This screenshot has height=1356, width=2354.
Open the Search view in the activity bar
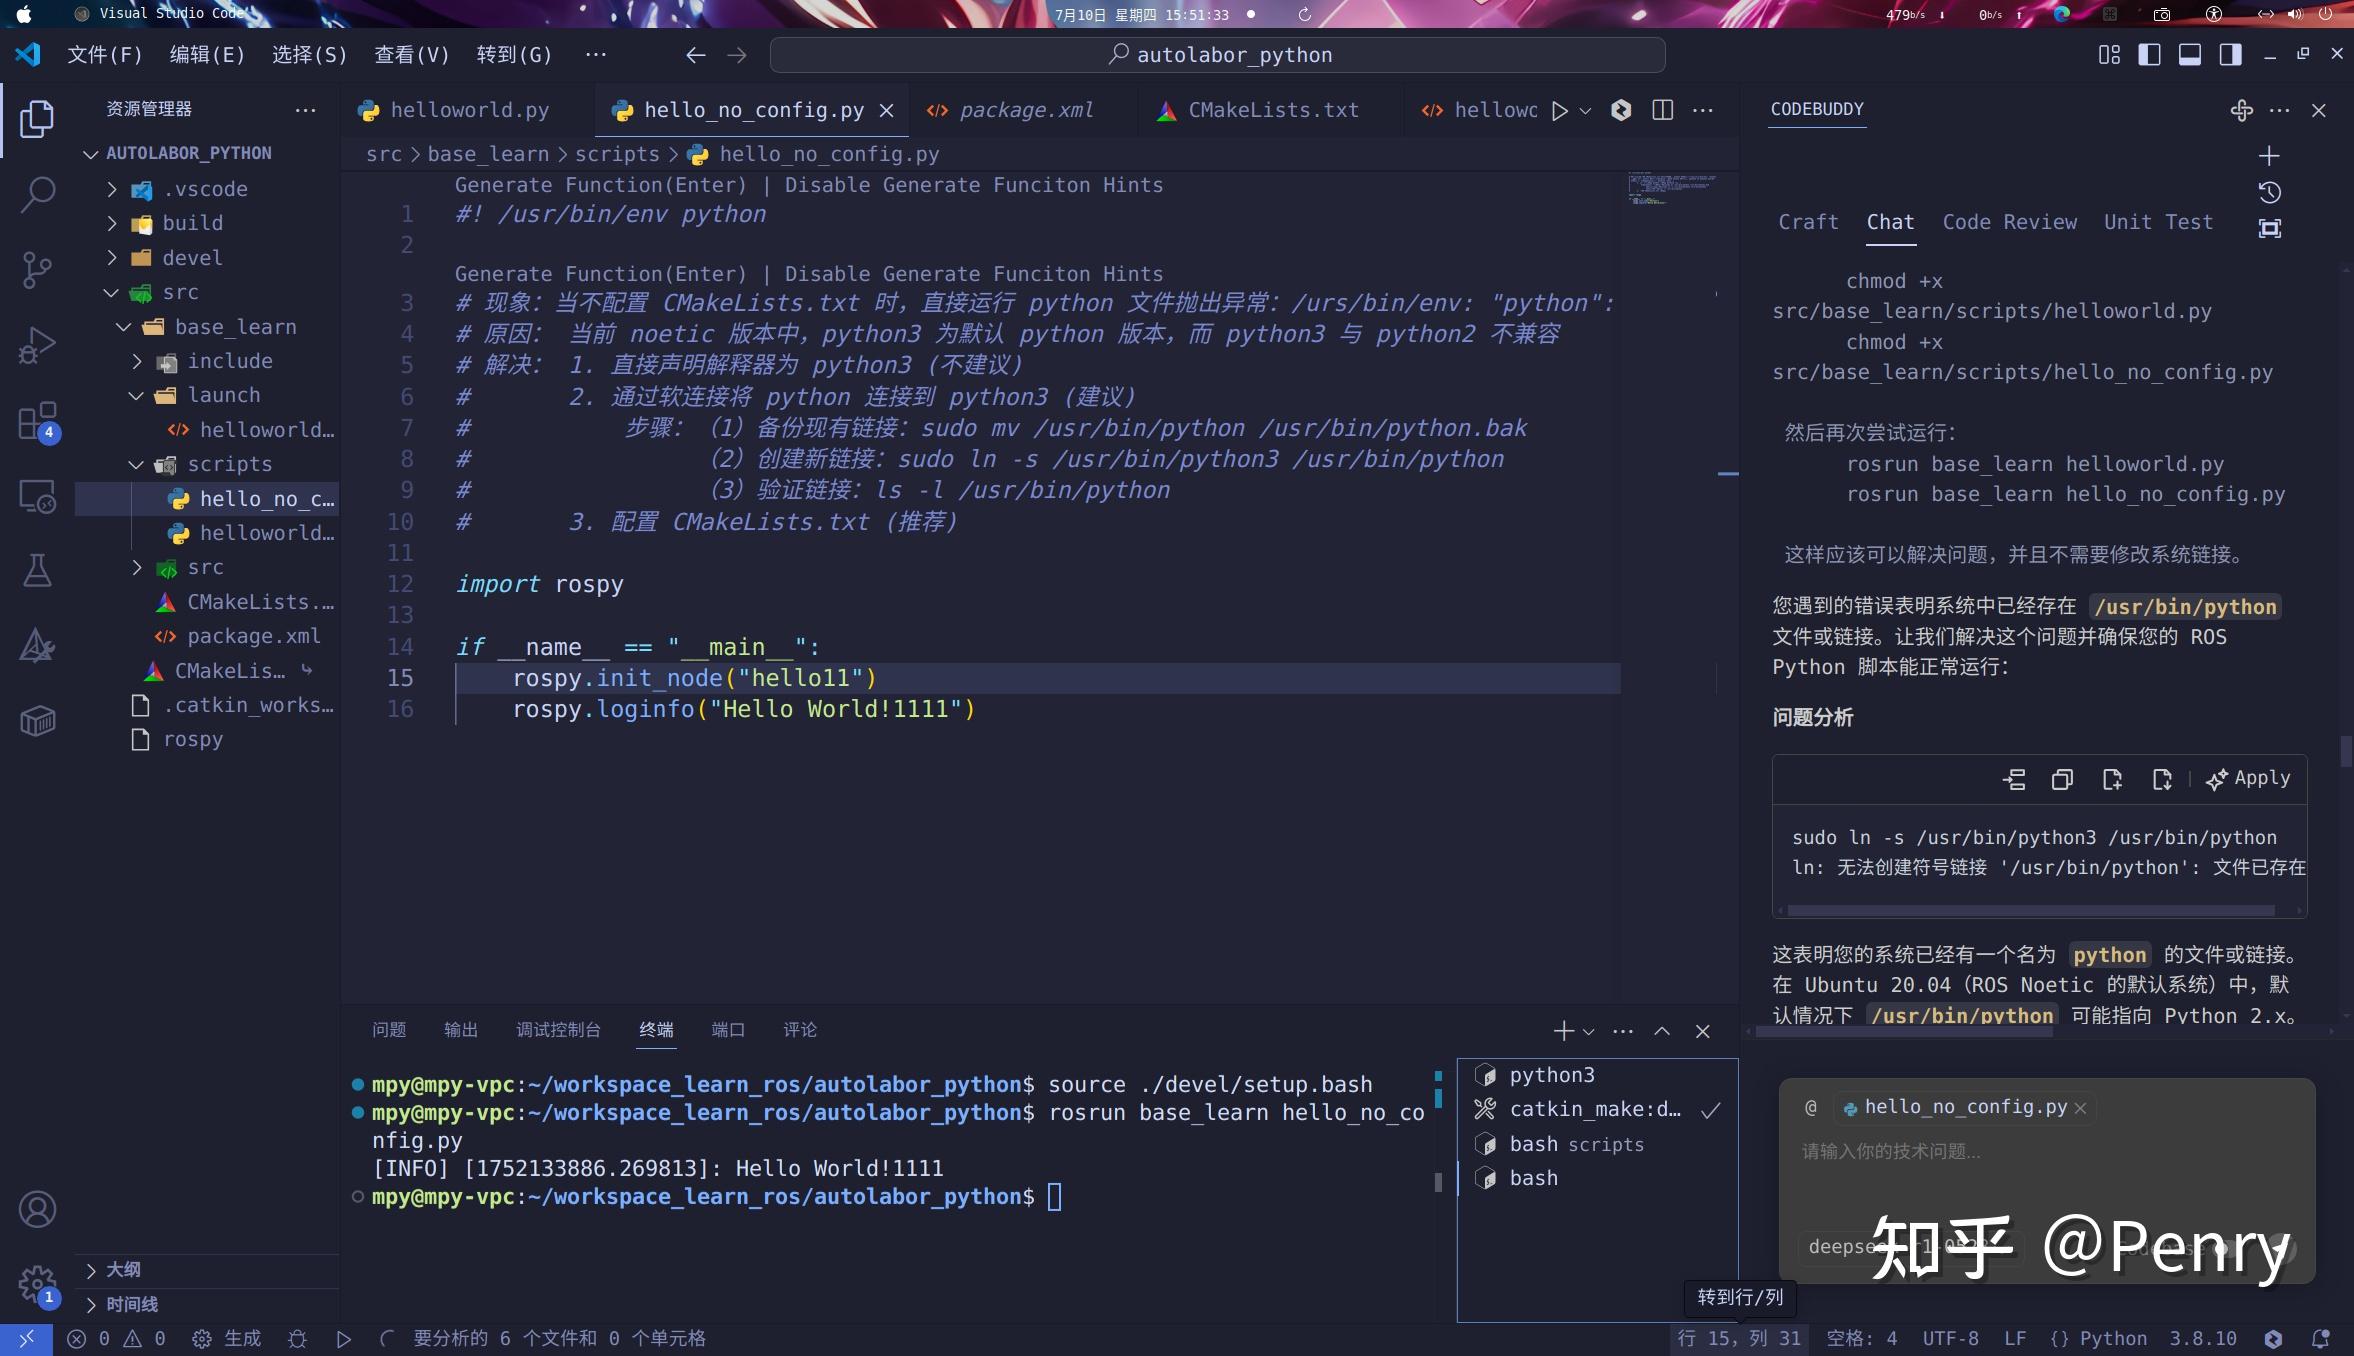pos(36,193)
